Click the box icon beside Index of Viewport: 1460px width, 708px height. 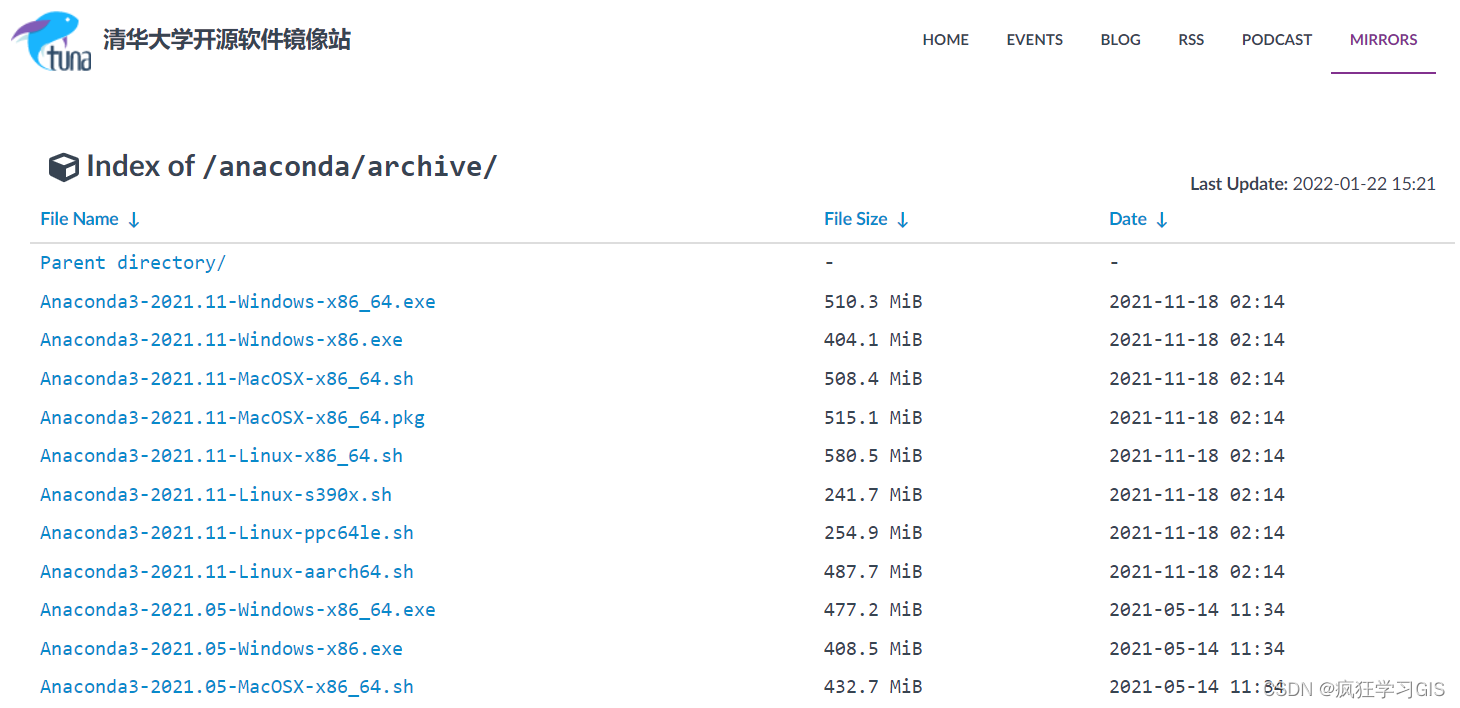pos(63,167)
